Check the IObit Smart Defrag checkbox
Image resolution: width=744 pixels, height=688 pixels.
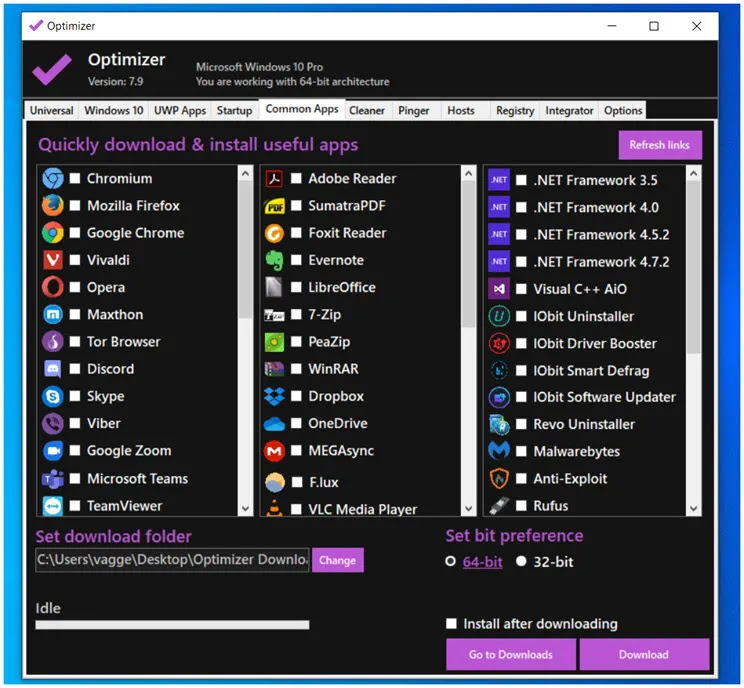pos(521,371)
